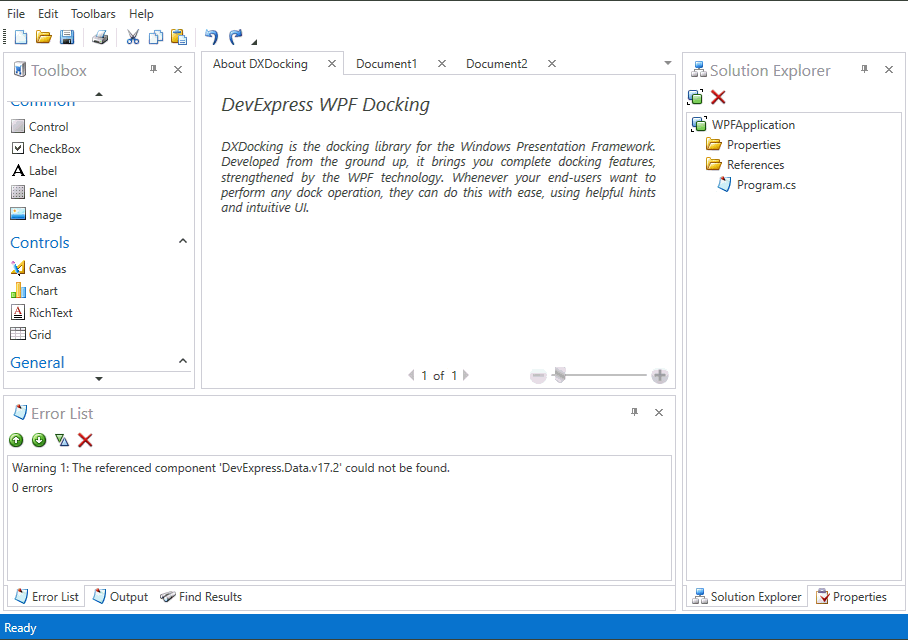The height and width of the screenshot is (640, 908).
Task: Open the document tabs list dropdown
Action: (668, 63)
